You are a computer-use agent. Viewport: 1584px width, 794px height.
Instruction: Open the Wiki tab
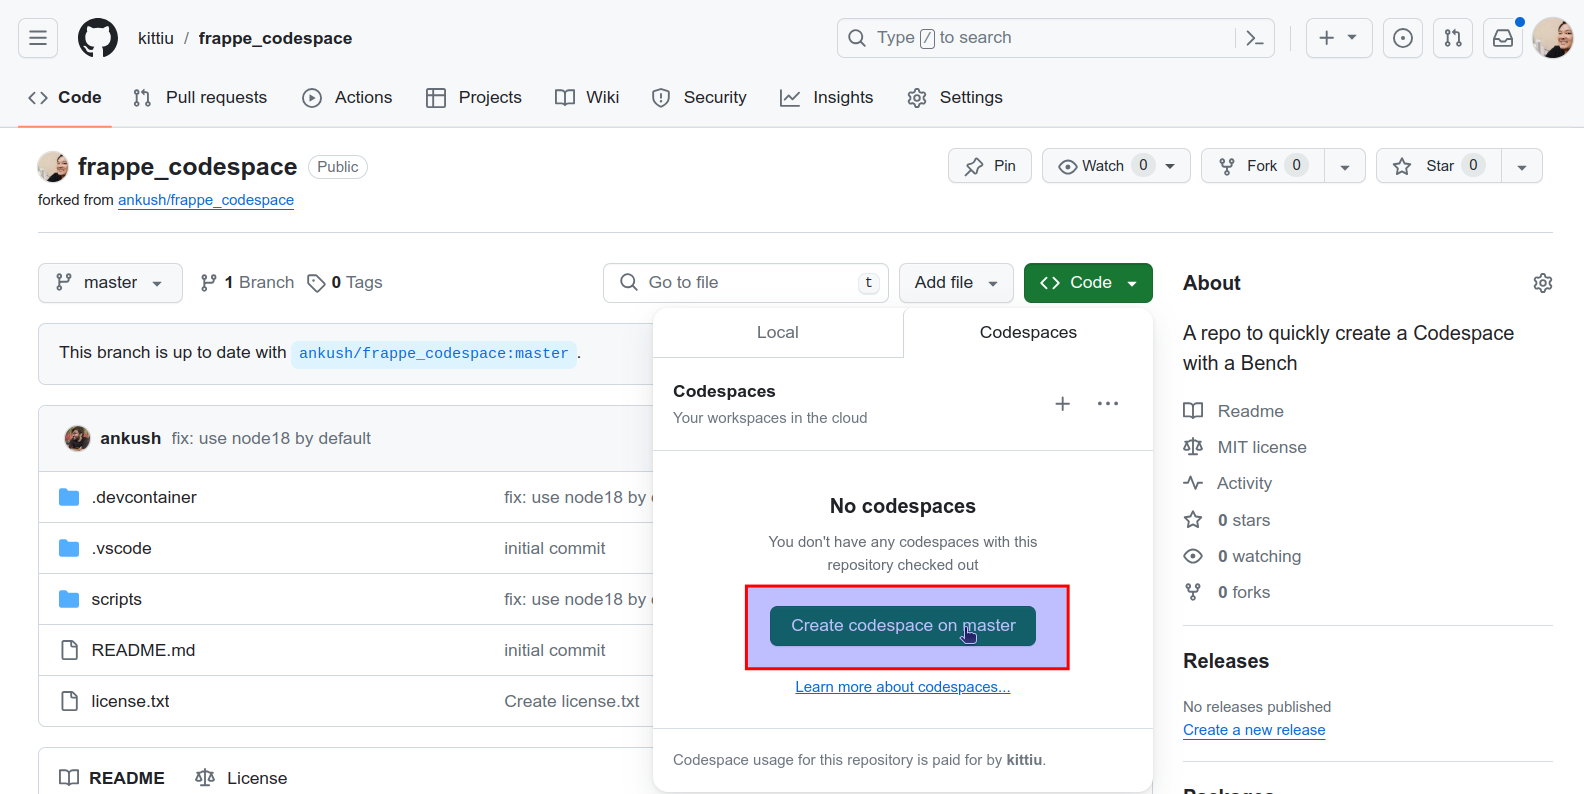tap(587, 97)
